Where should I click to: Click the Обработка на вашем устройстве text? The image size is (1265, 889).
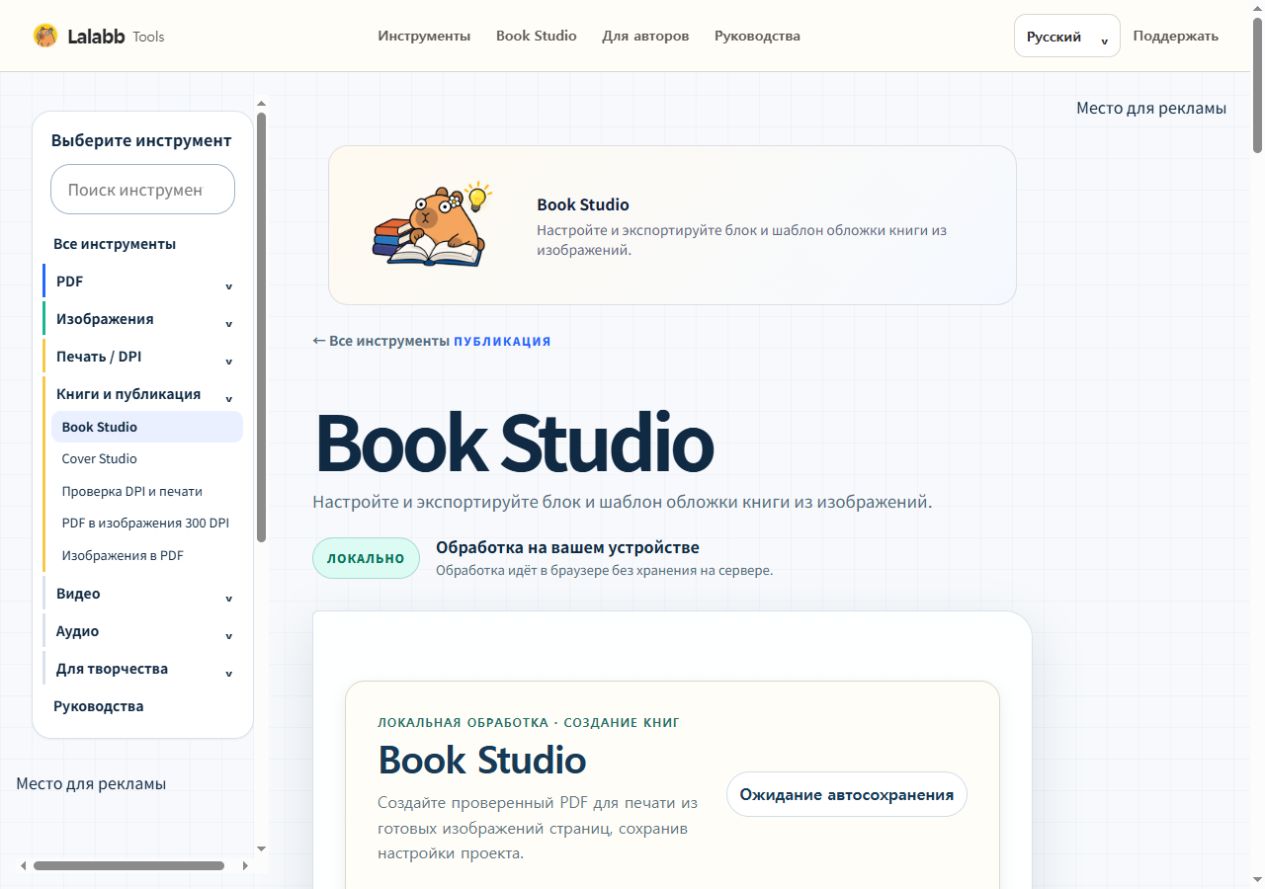[x=567, y=548]
